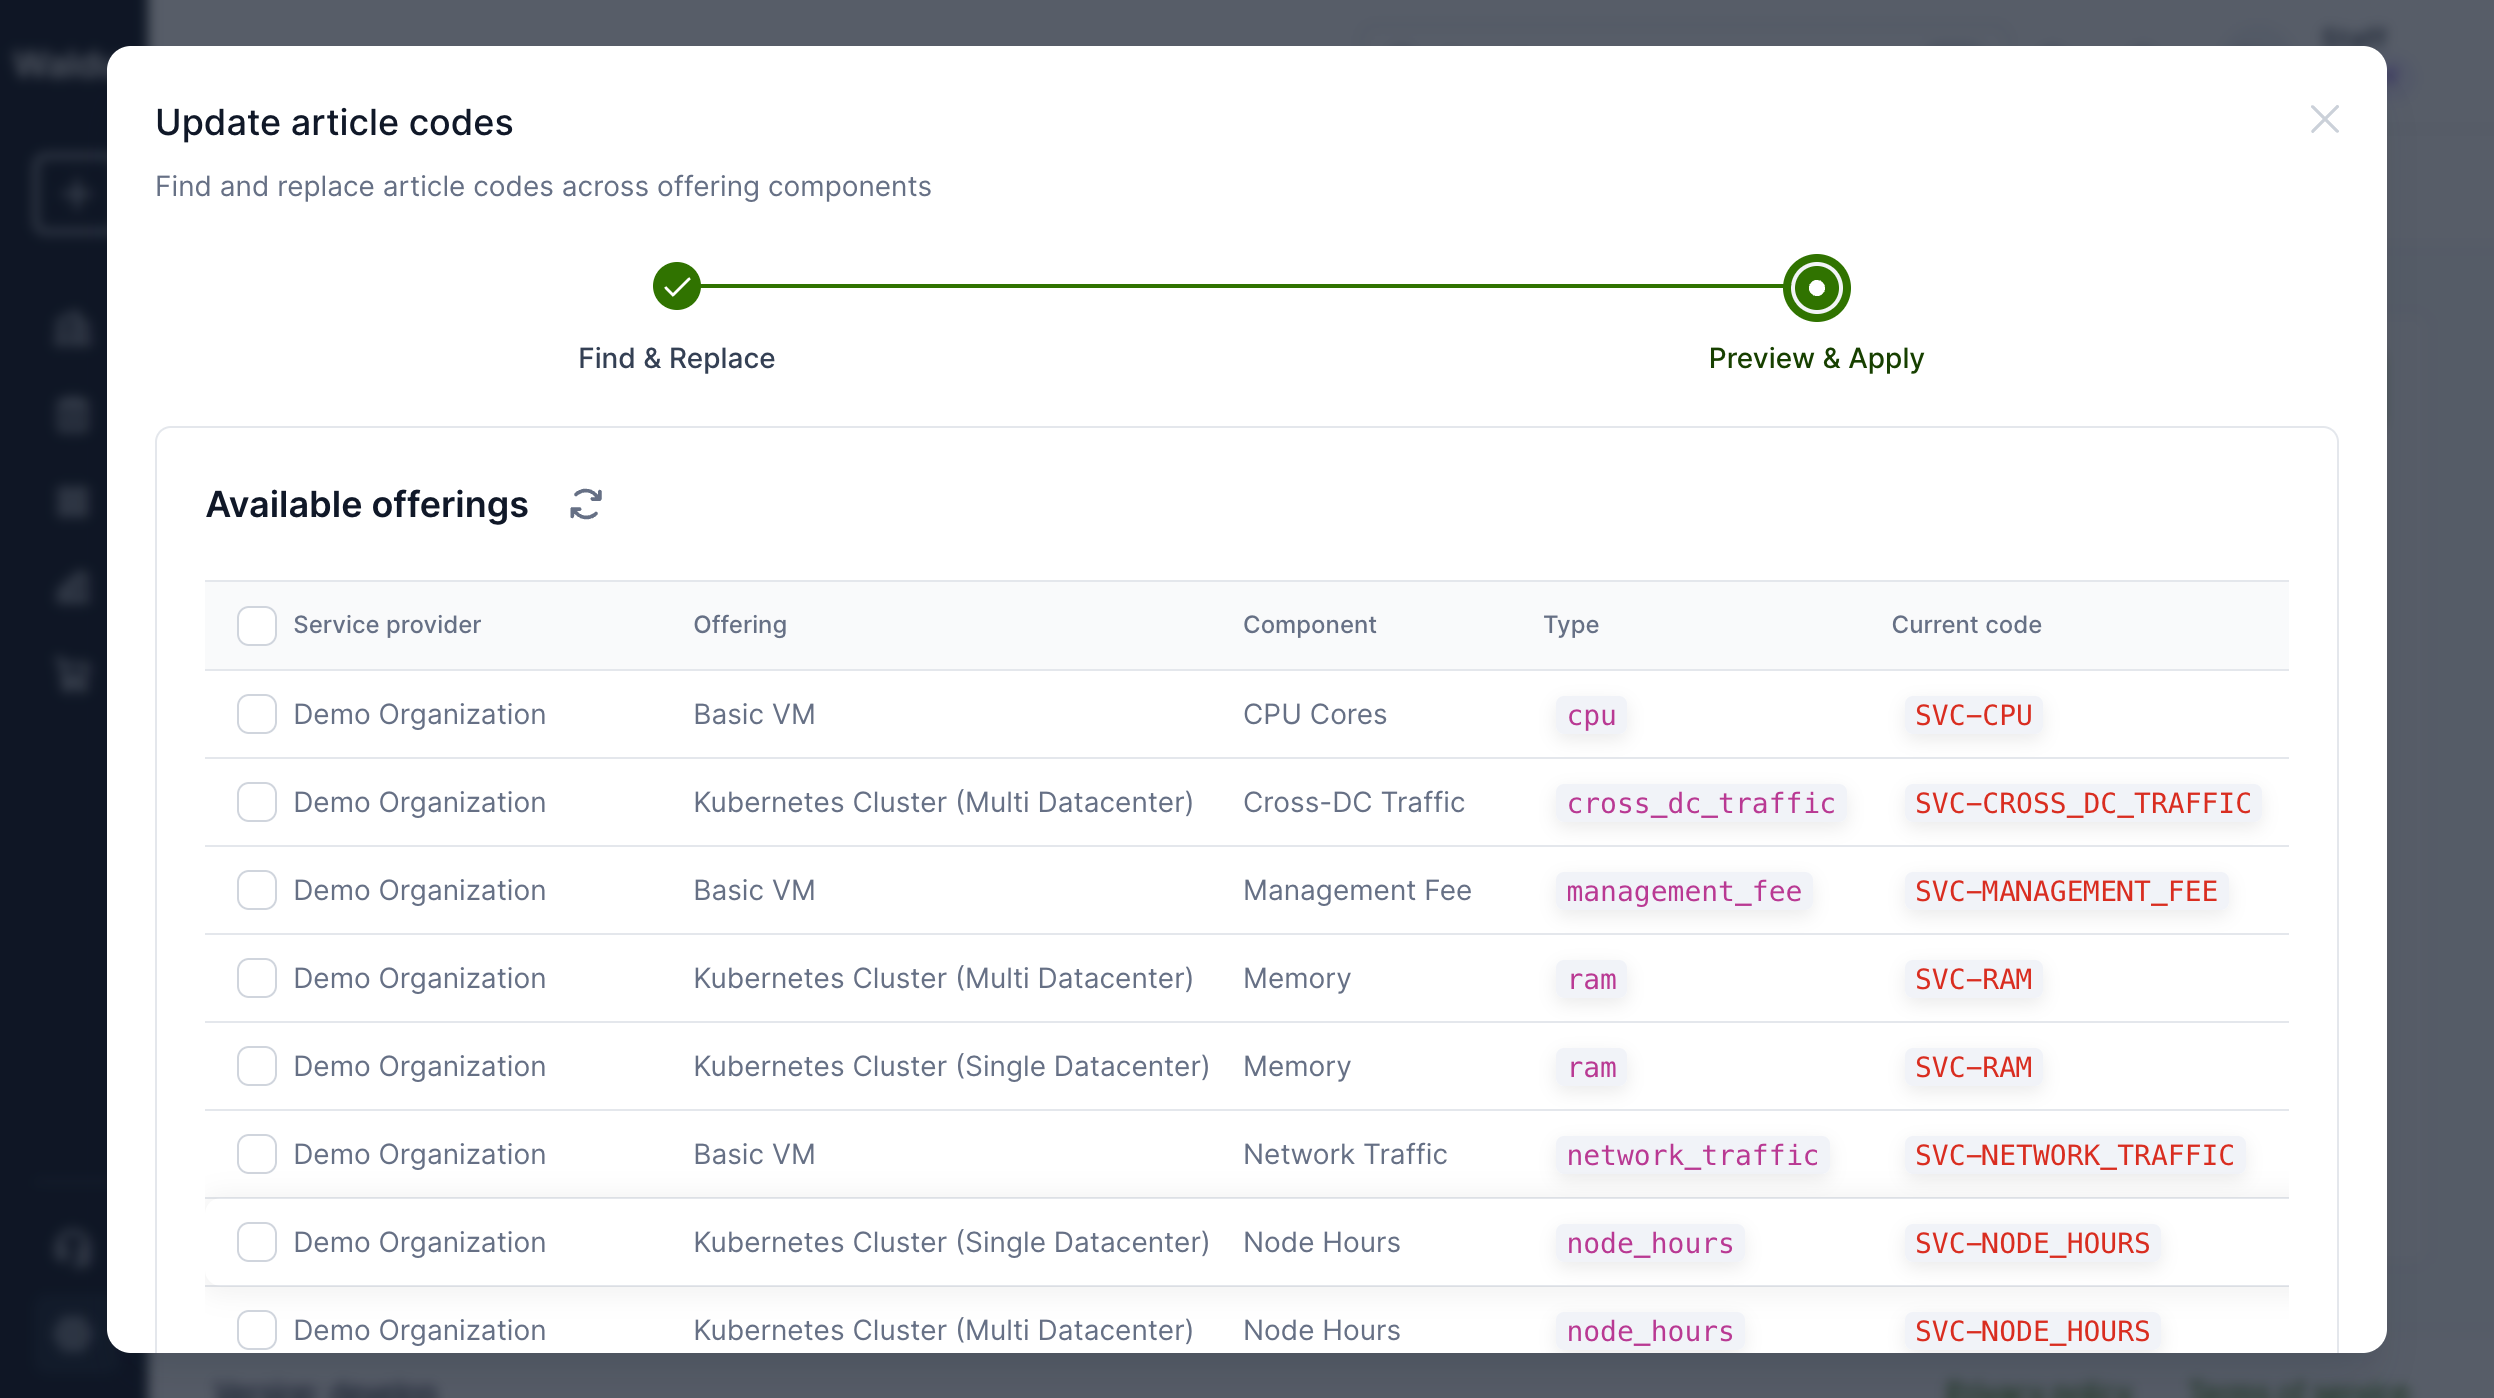This screenshot has height=1398, width=2494.
Task: Click the refresh icon beside Available offerings
Action: click(x=586, y=505)
